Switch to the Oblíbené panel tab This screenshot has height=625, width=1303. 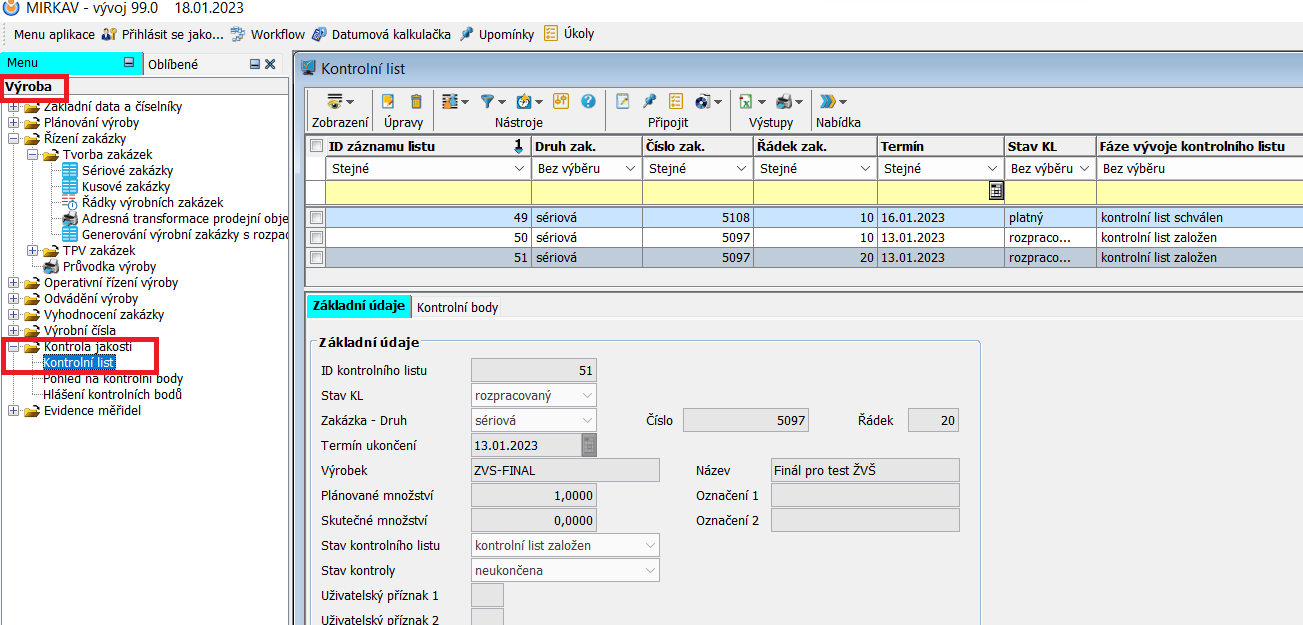tap(173, 64)
